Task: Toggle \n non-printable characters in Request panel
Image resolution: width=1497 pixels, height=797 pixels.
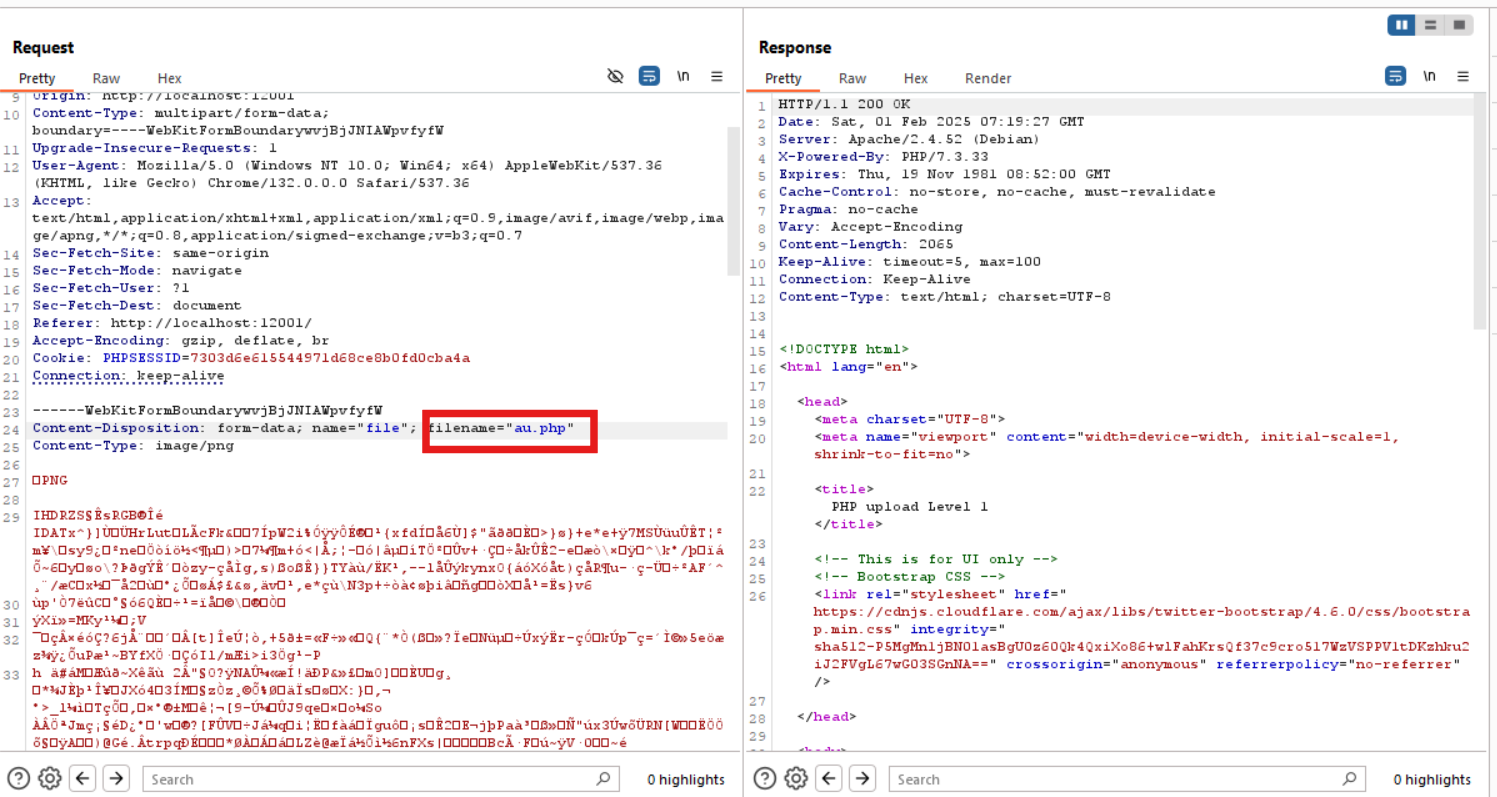Action: click(684, 77)
